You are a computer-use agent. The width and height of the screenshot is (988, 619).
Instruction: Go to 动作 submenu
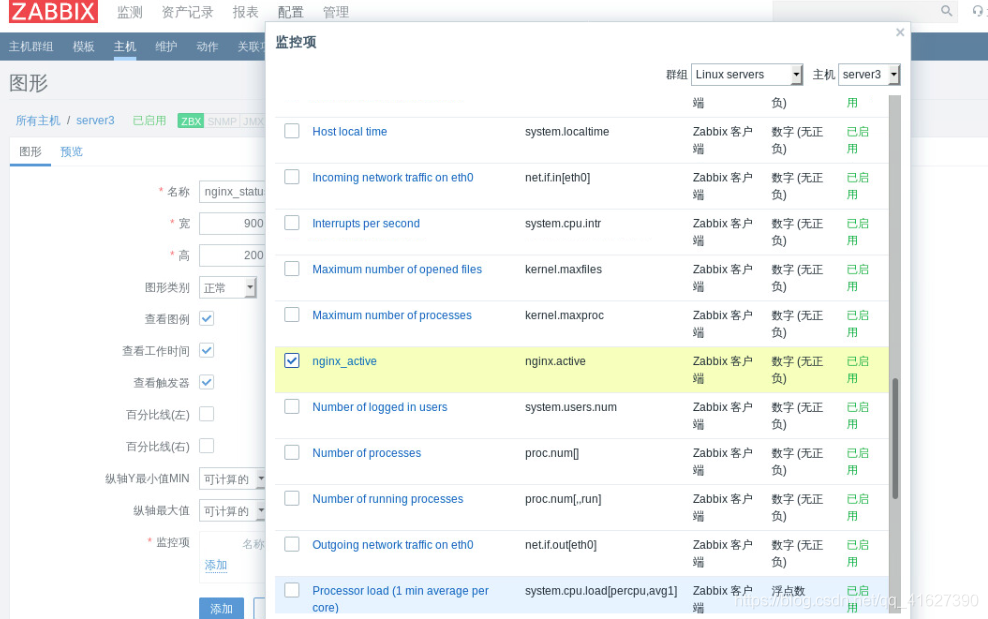pos(207,47)
